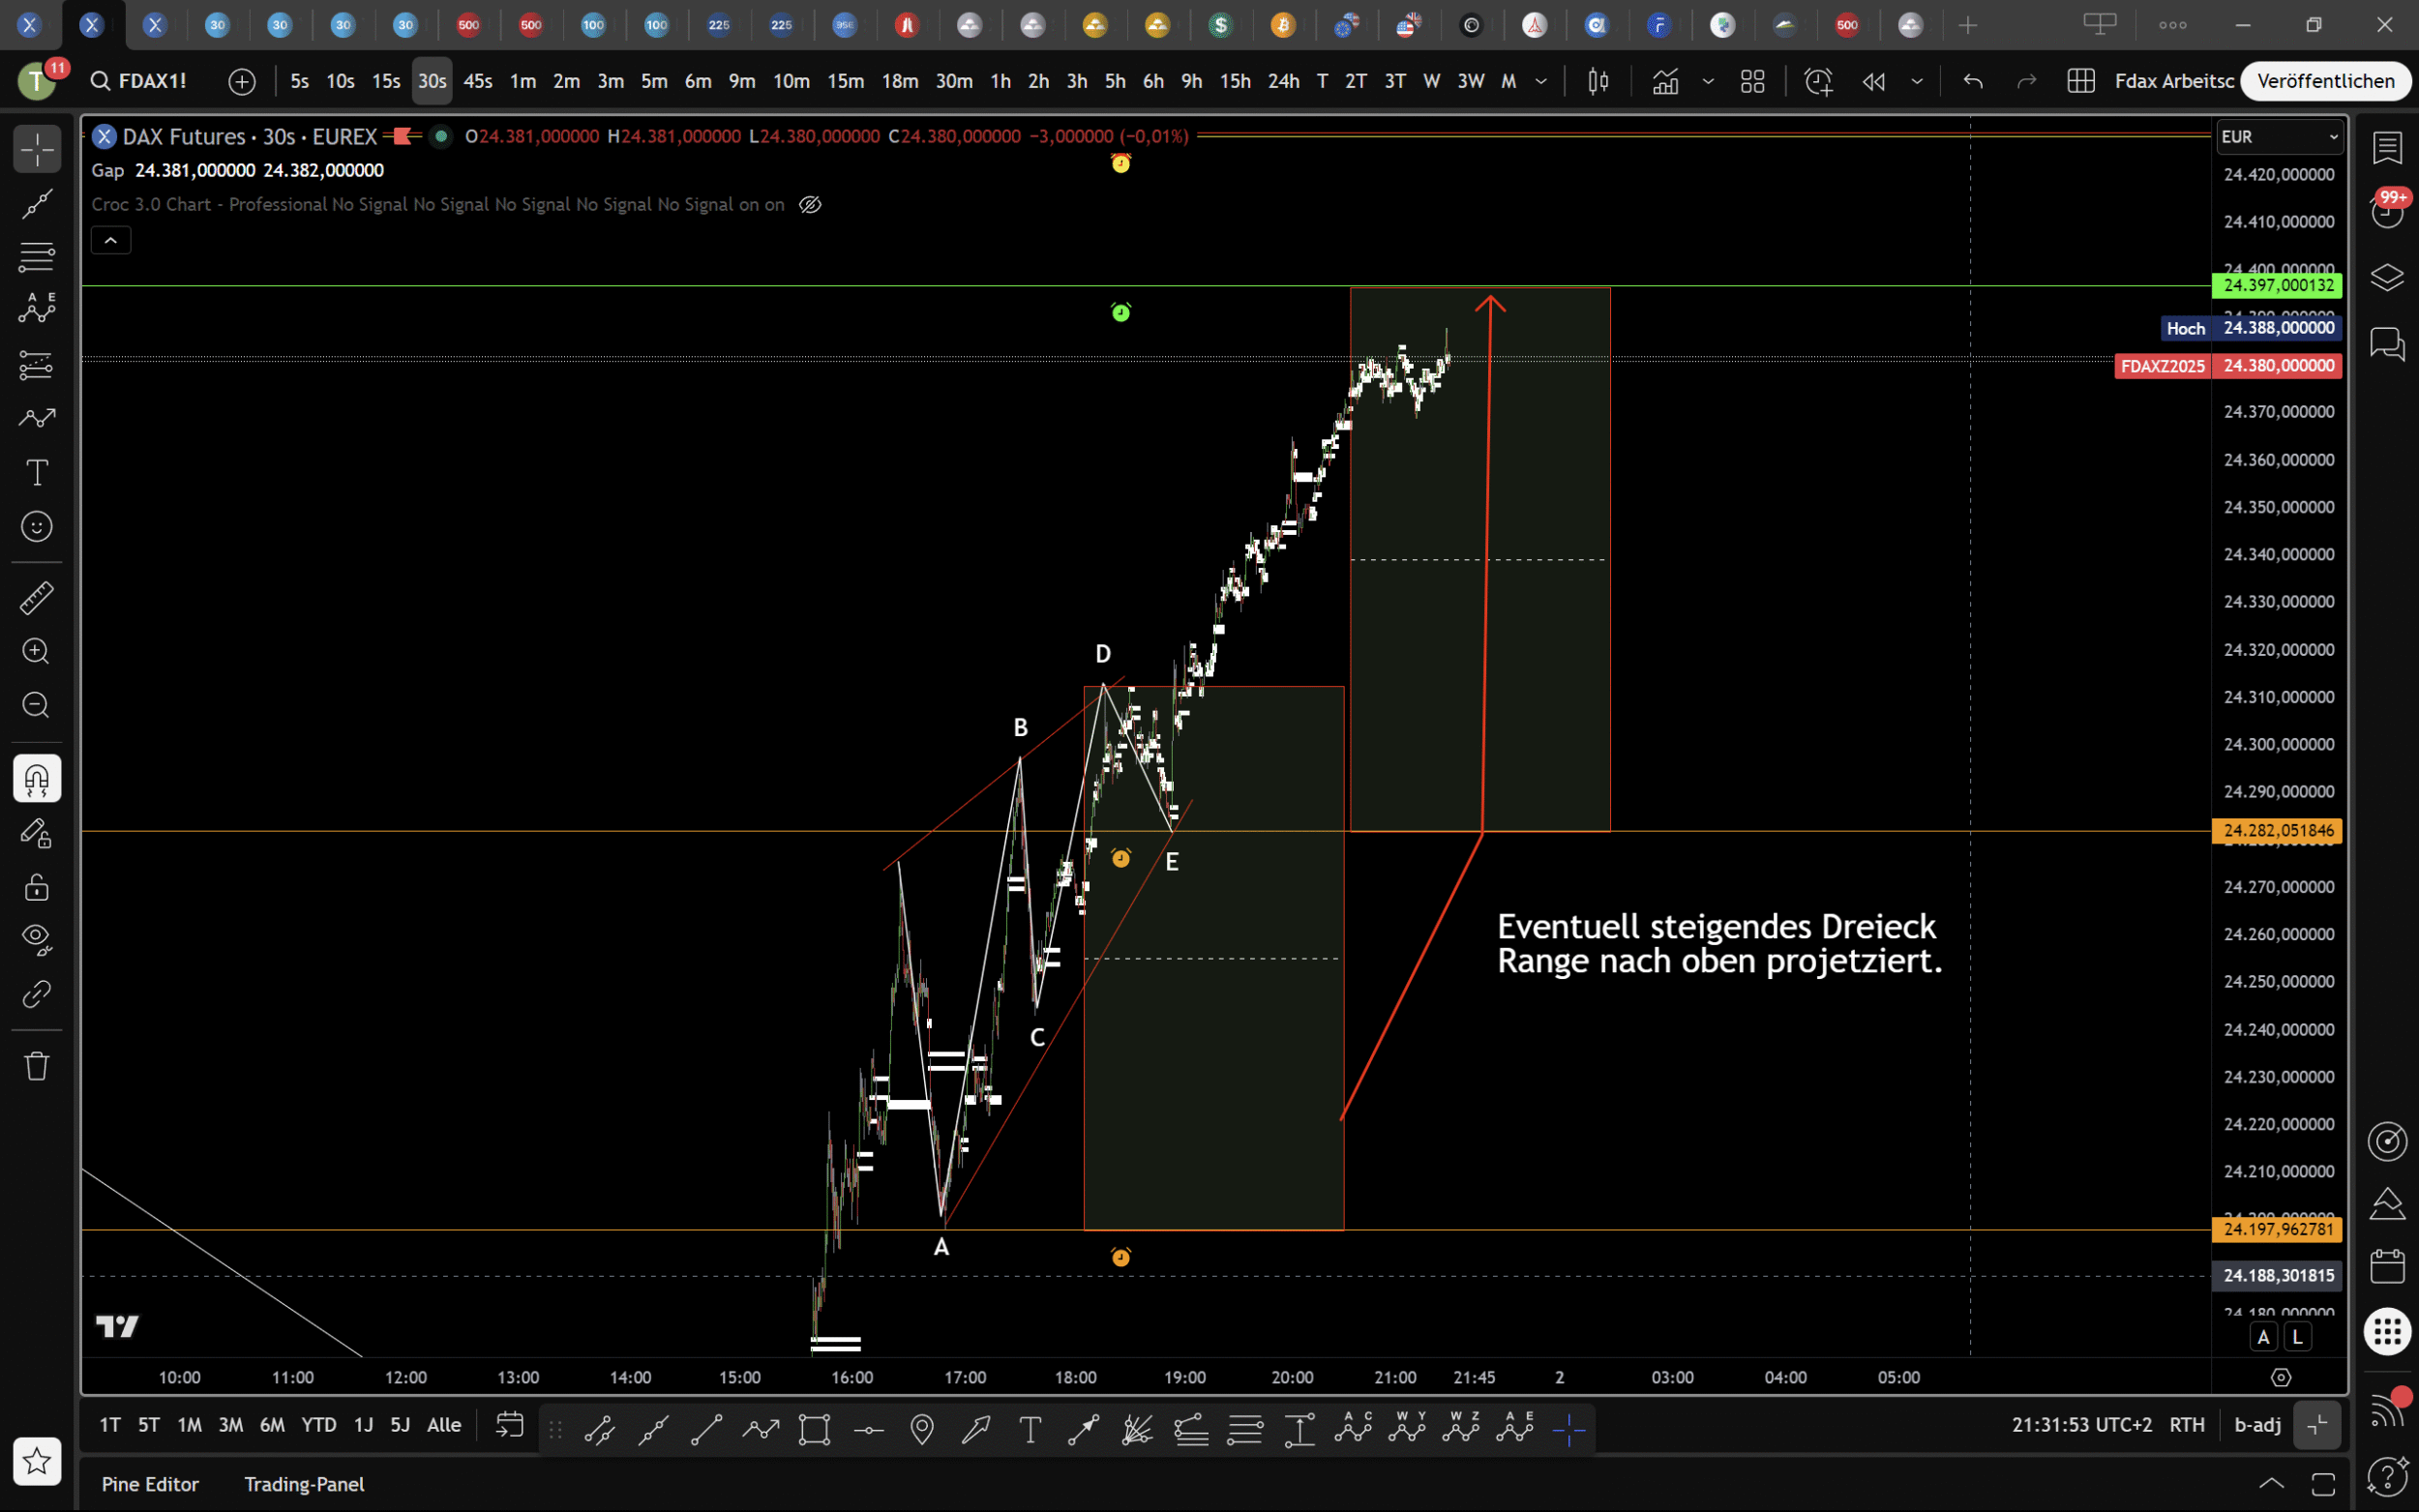Click the FDAX1! symbol search field
2419x1512 pixels.
[152, 81]
